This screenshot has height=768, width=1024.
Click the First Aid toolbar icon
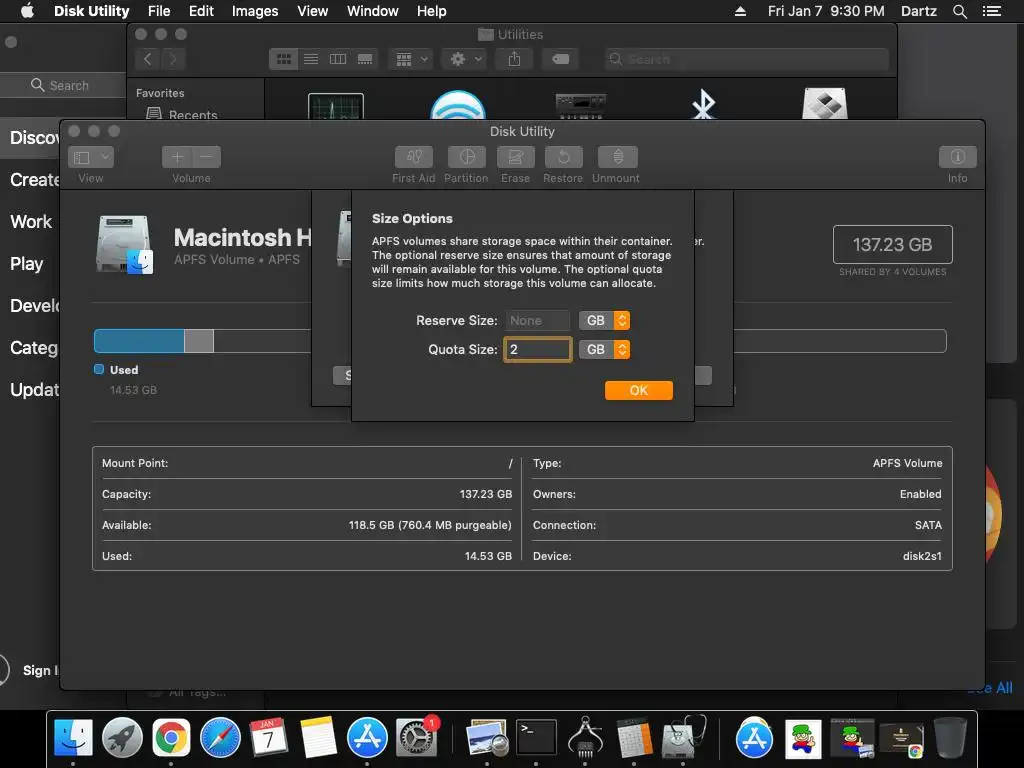pos(413,157)
